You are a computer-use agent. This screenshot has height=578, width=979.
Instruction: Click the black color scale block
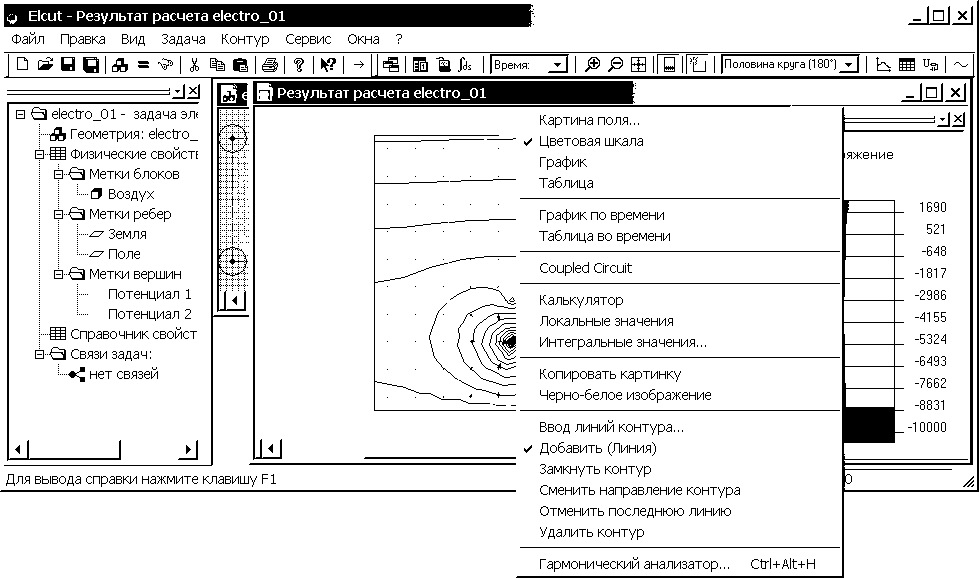(x=869, y=425)
